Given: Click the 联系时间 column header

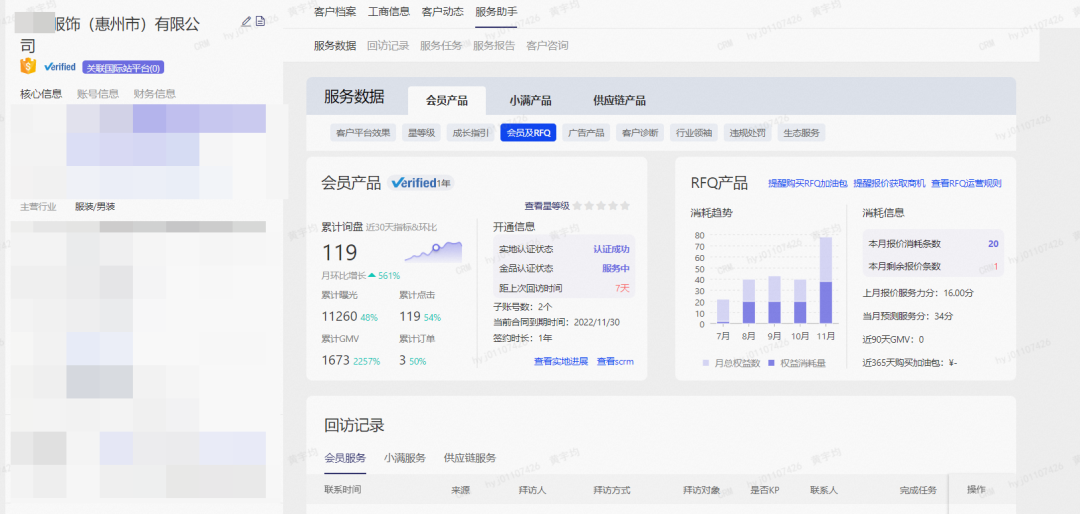Looking at the screenshot, I should tap(342, 490).
